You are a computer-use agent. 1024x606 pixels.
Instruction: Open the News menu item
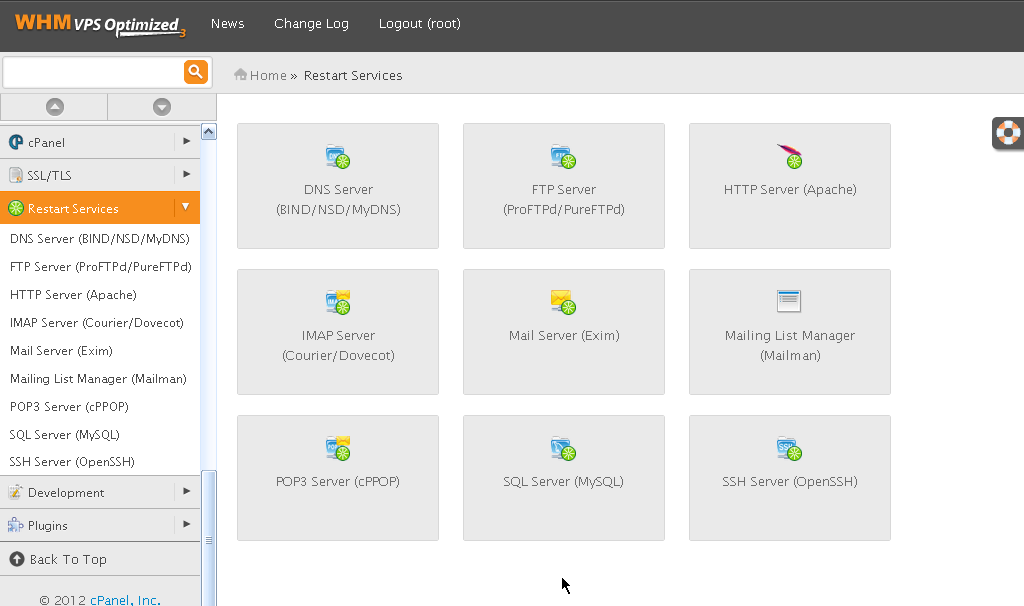tap(227, 24)
